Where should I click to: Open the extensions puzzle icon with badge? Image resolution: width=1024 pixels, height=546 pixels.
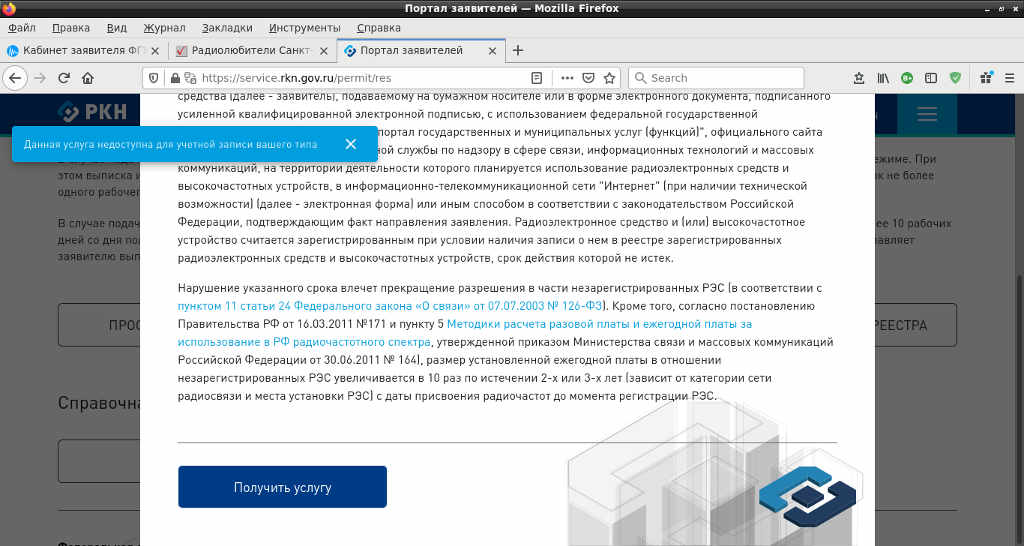click(x=986, y=78)
